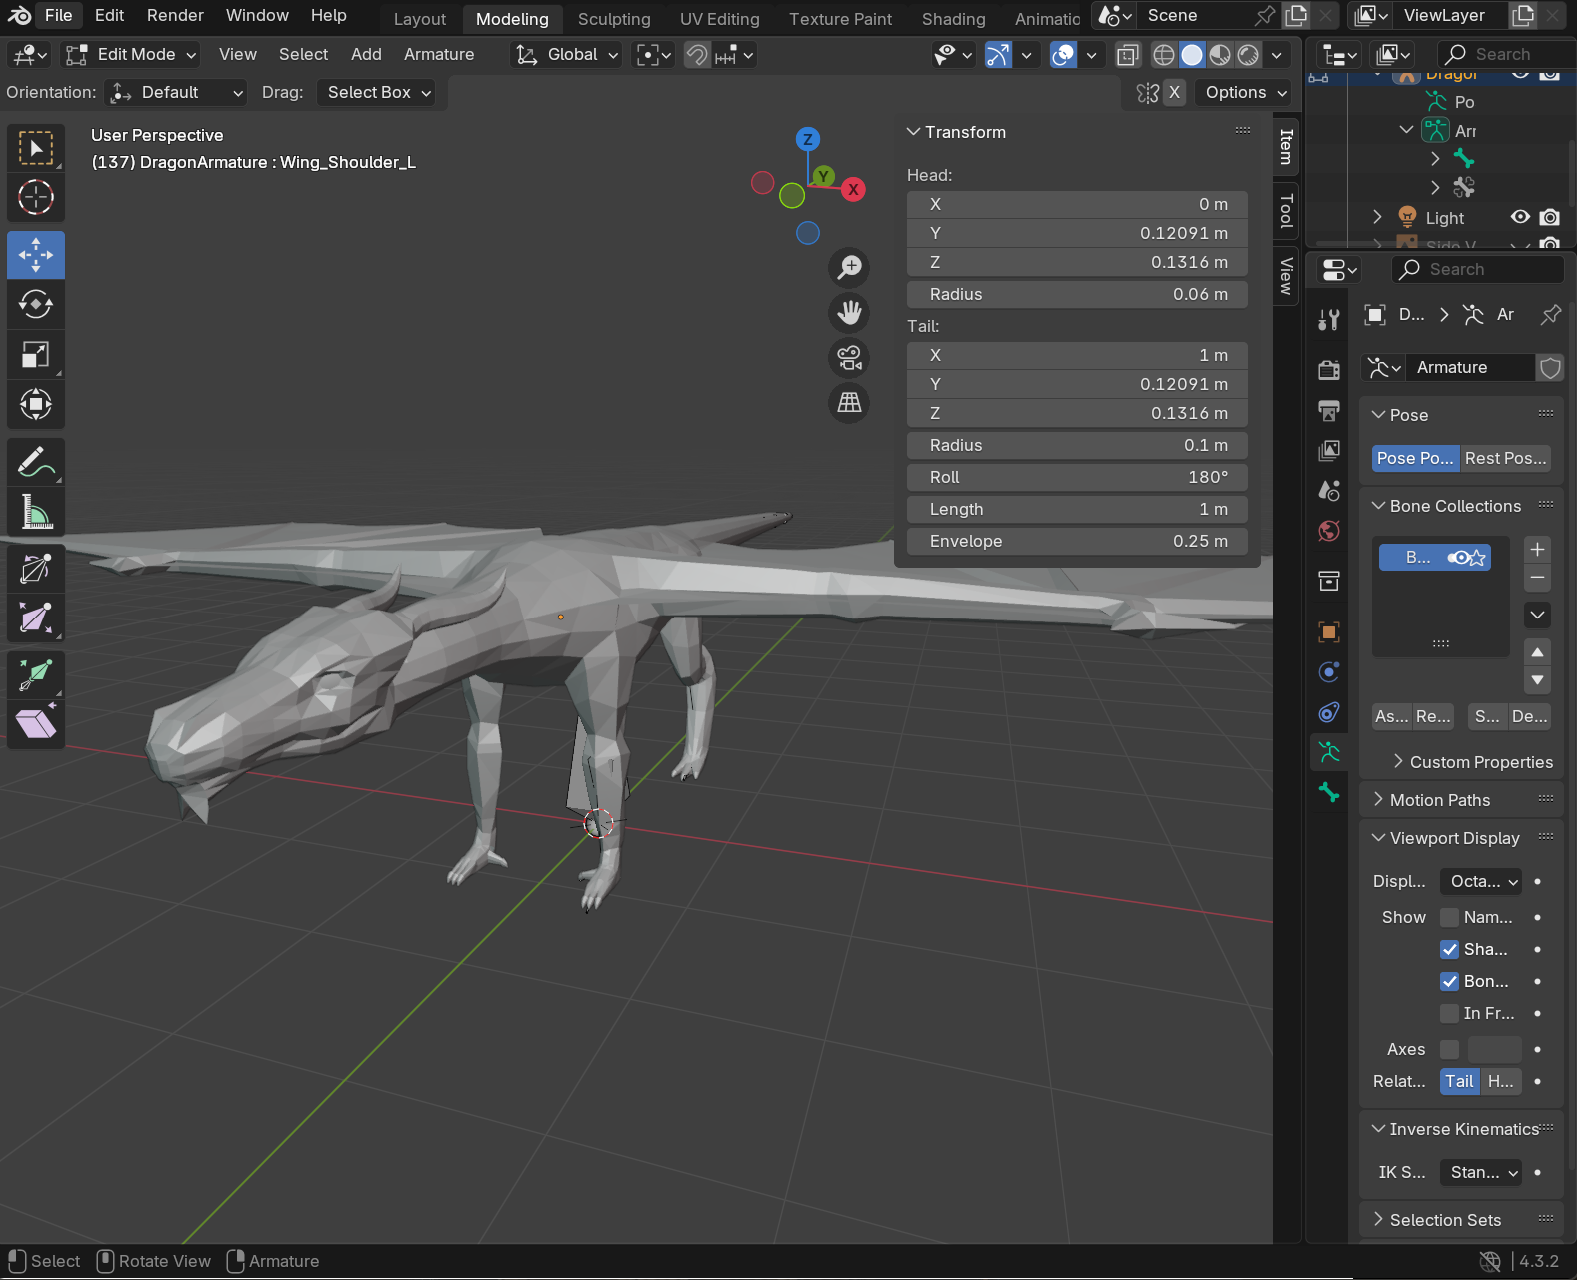This screenshot has width=1577, height=1280.
Task: Select the Rotate tool
Action: 36,304
